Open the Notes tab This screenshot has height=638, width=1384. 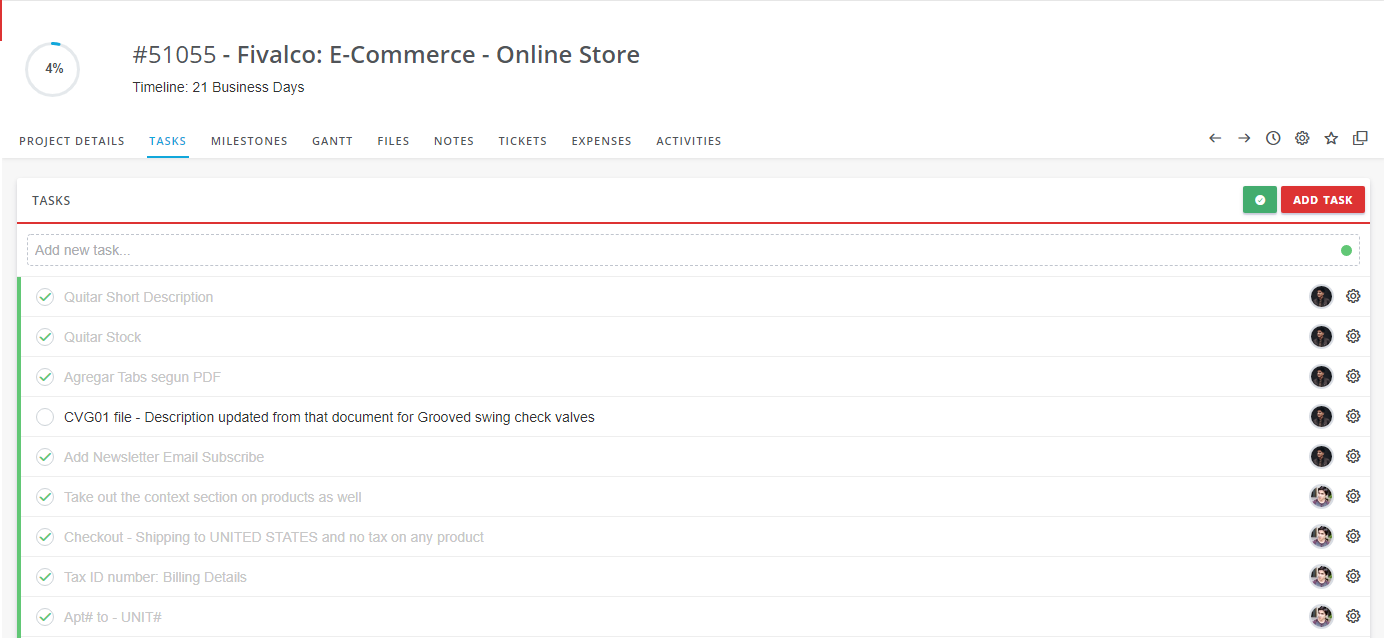(454, 141)
